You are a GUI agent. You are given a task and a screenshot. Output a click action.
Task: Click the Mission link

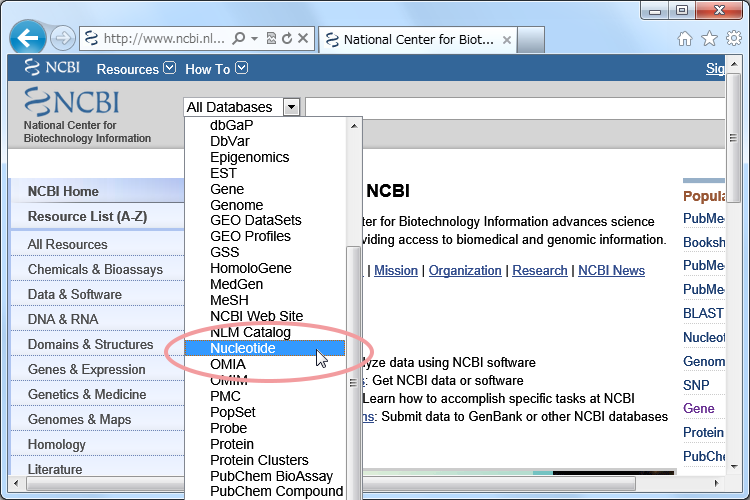tap(396, 270)
